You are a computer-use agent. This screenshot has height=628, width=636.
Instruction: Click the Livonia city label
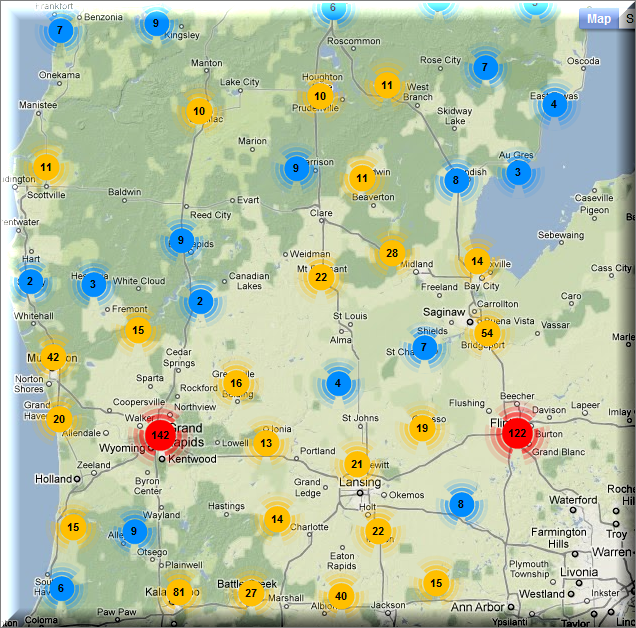click(x=579, y=572)
